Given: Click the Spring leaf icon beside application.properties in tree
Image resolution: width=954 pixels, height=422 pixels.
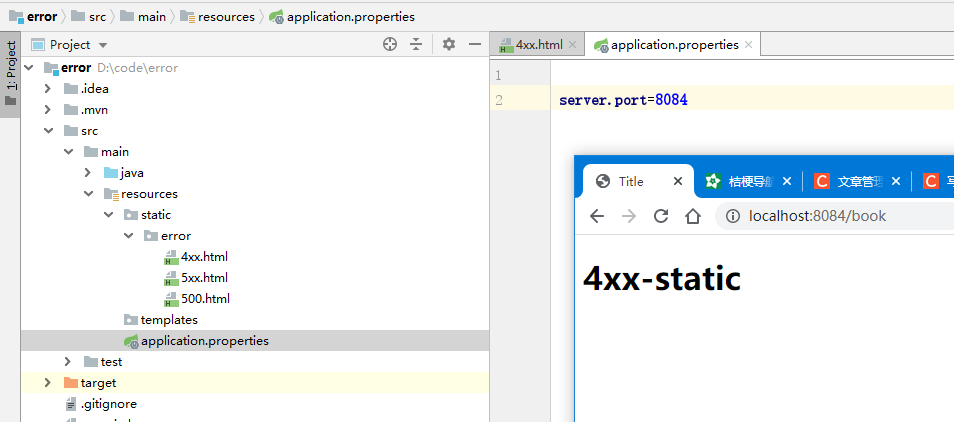Looking at the screenshot, I should tap(131, 342).
